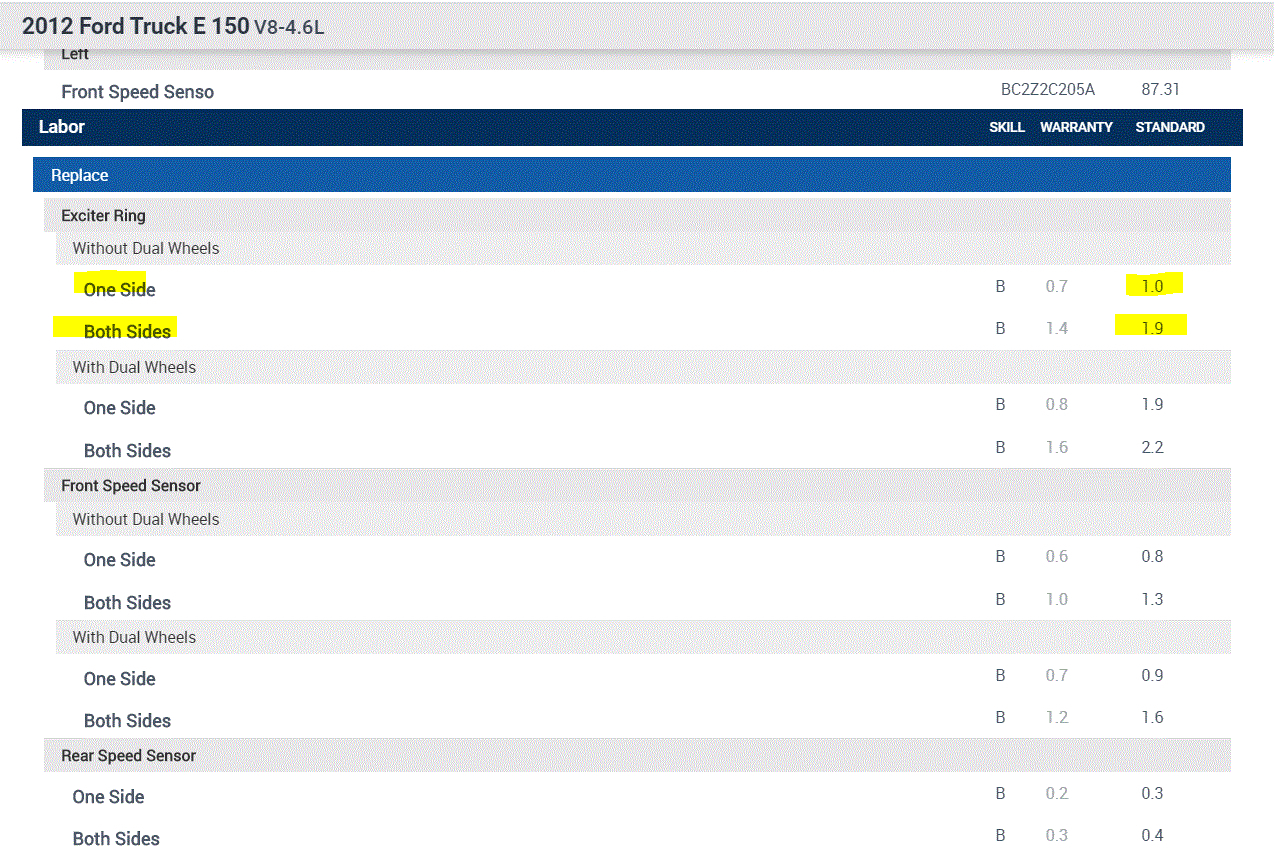Click skill B in highlighted One Side row
Viewport: 1274px width, 866px height.
(x=1000, y=286)
